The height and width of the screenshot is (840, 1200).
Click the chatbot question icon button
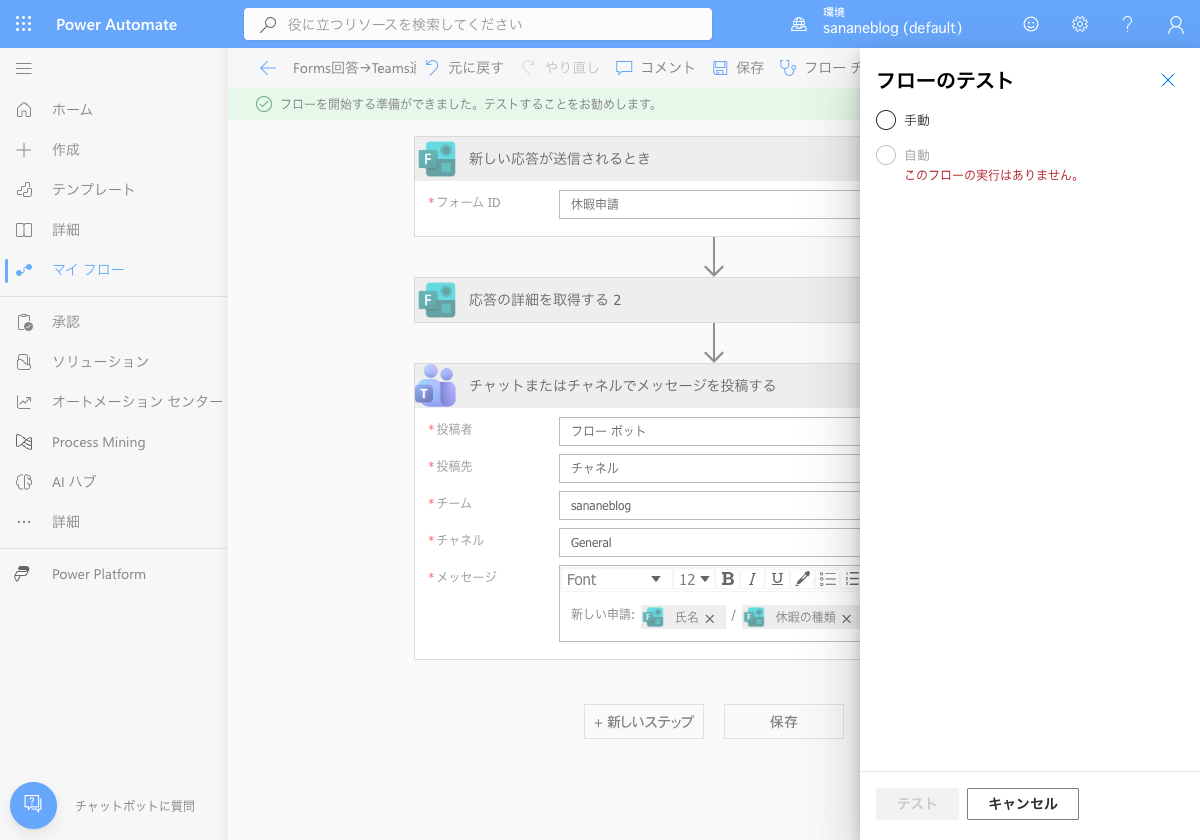[33, 805]
